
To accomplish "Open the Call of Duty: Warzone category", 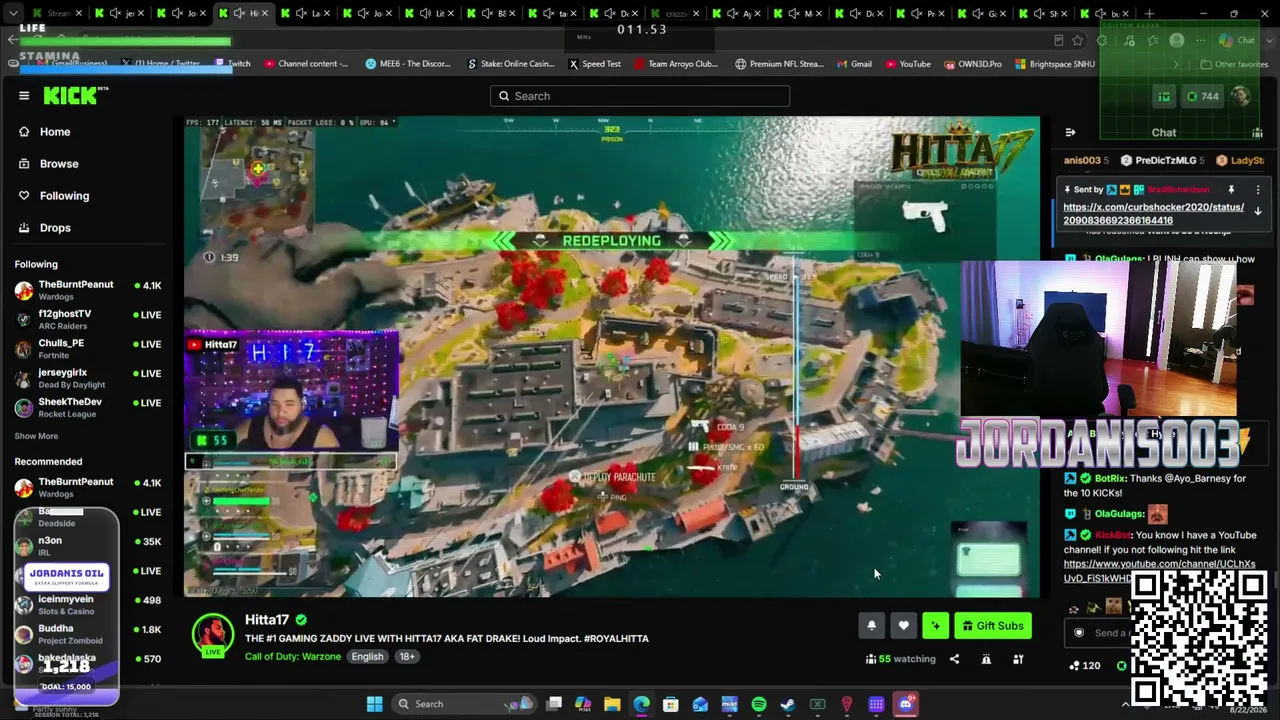I will point(293,657).
